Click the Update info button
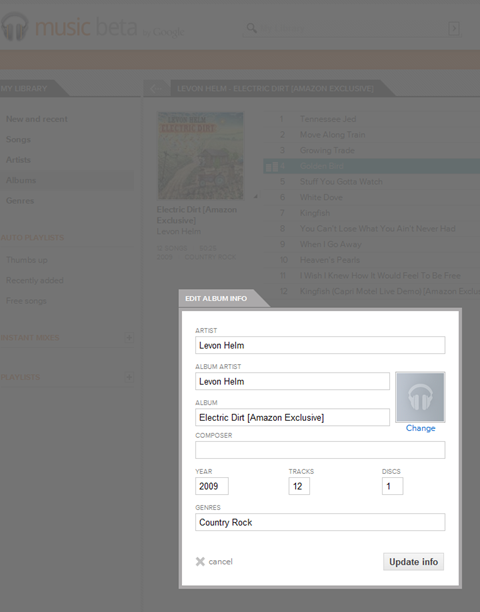Screen dimensions: 480x612 [413, 562]
